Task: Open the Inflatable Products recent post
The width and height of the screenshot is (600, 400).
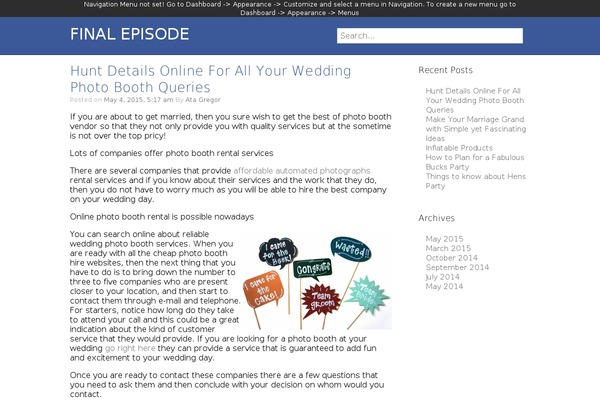Action: pyautogui.click(x=459, y=148)
